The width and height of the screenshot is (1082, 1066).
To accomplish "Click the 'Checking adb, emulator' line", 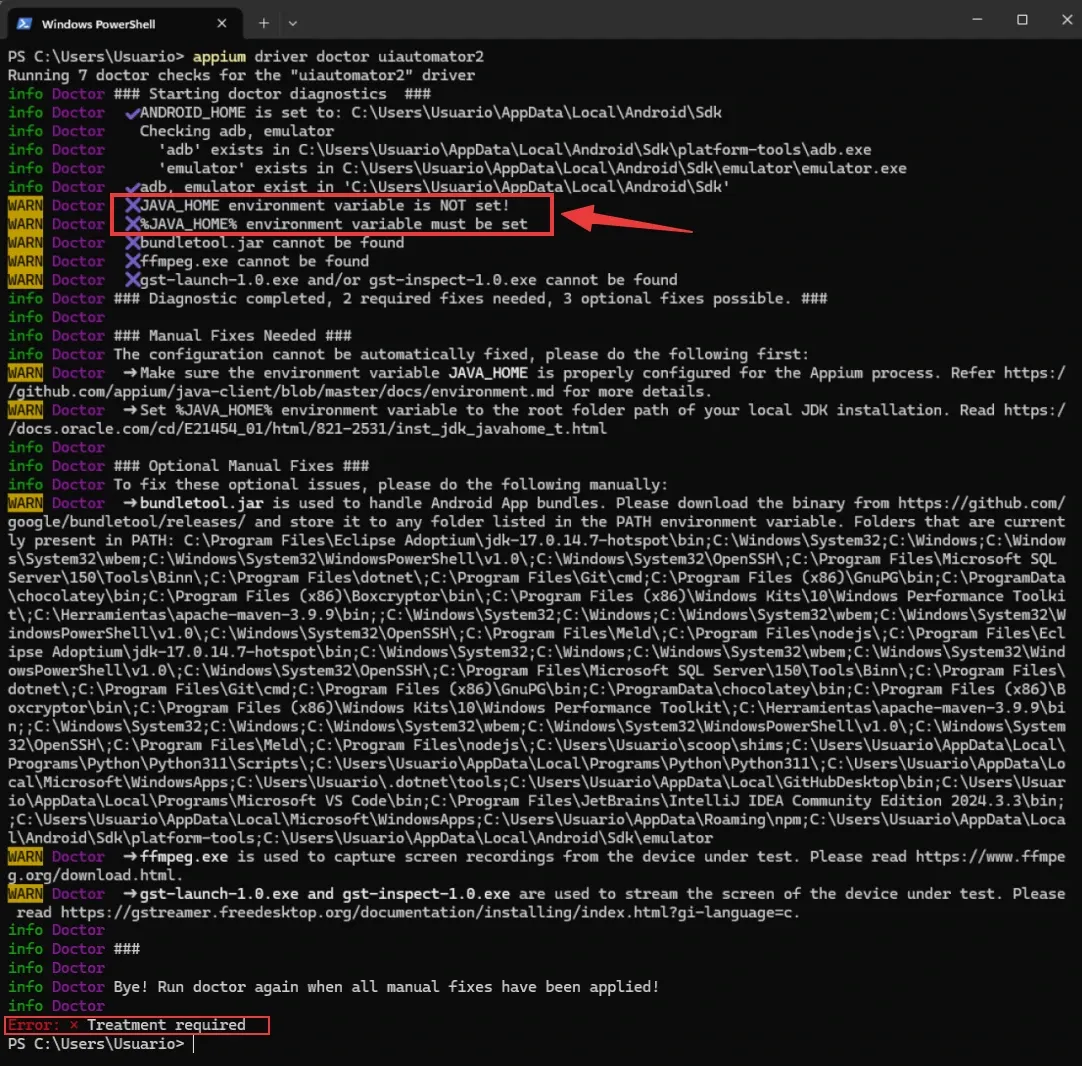I will tap(237, 131).
